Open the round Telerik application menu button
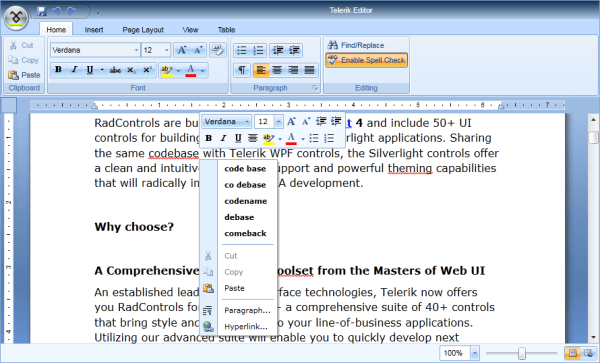The image size is (600, 363). [16, 18]
